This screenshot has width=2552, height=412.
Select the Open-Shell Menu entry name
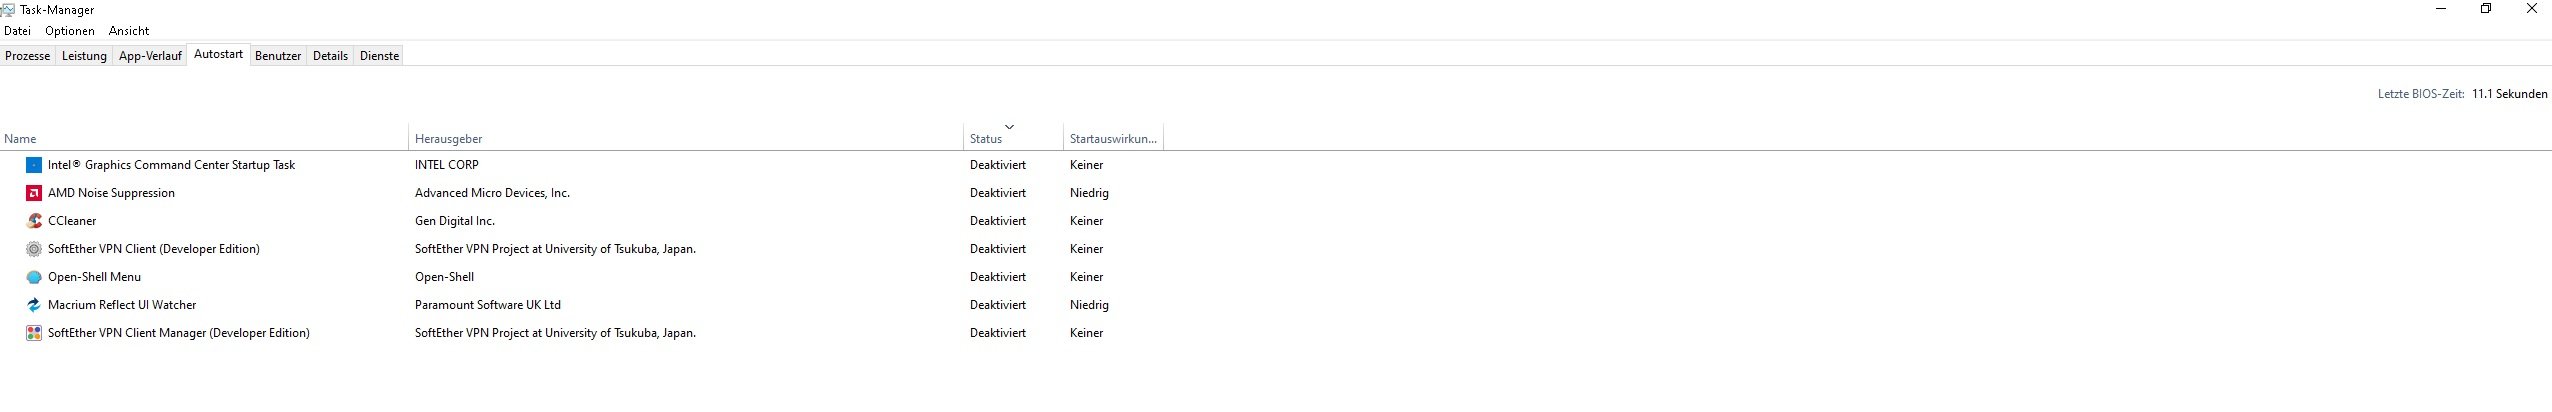[x=94, y=277]
